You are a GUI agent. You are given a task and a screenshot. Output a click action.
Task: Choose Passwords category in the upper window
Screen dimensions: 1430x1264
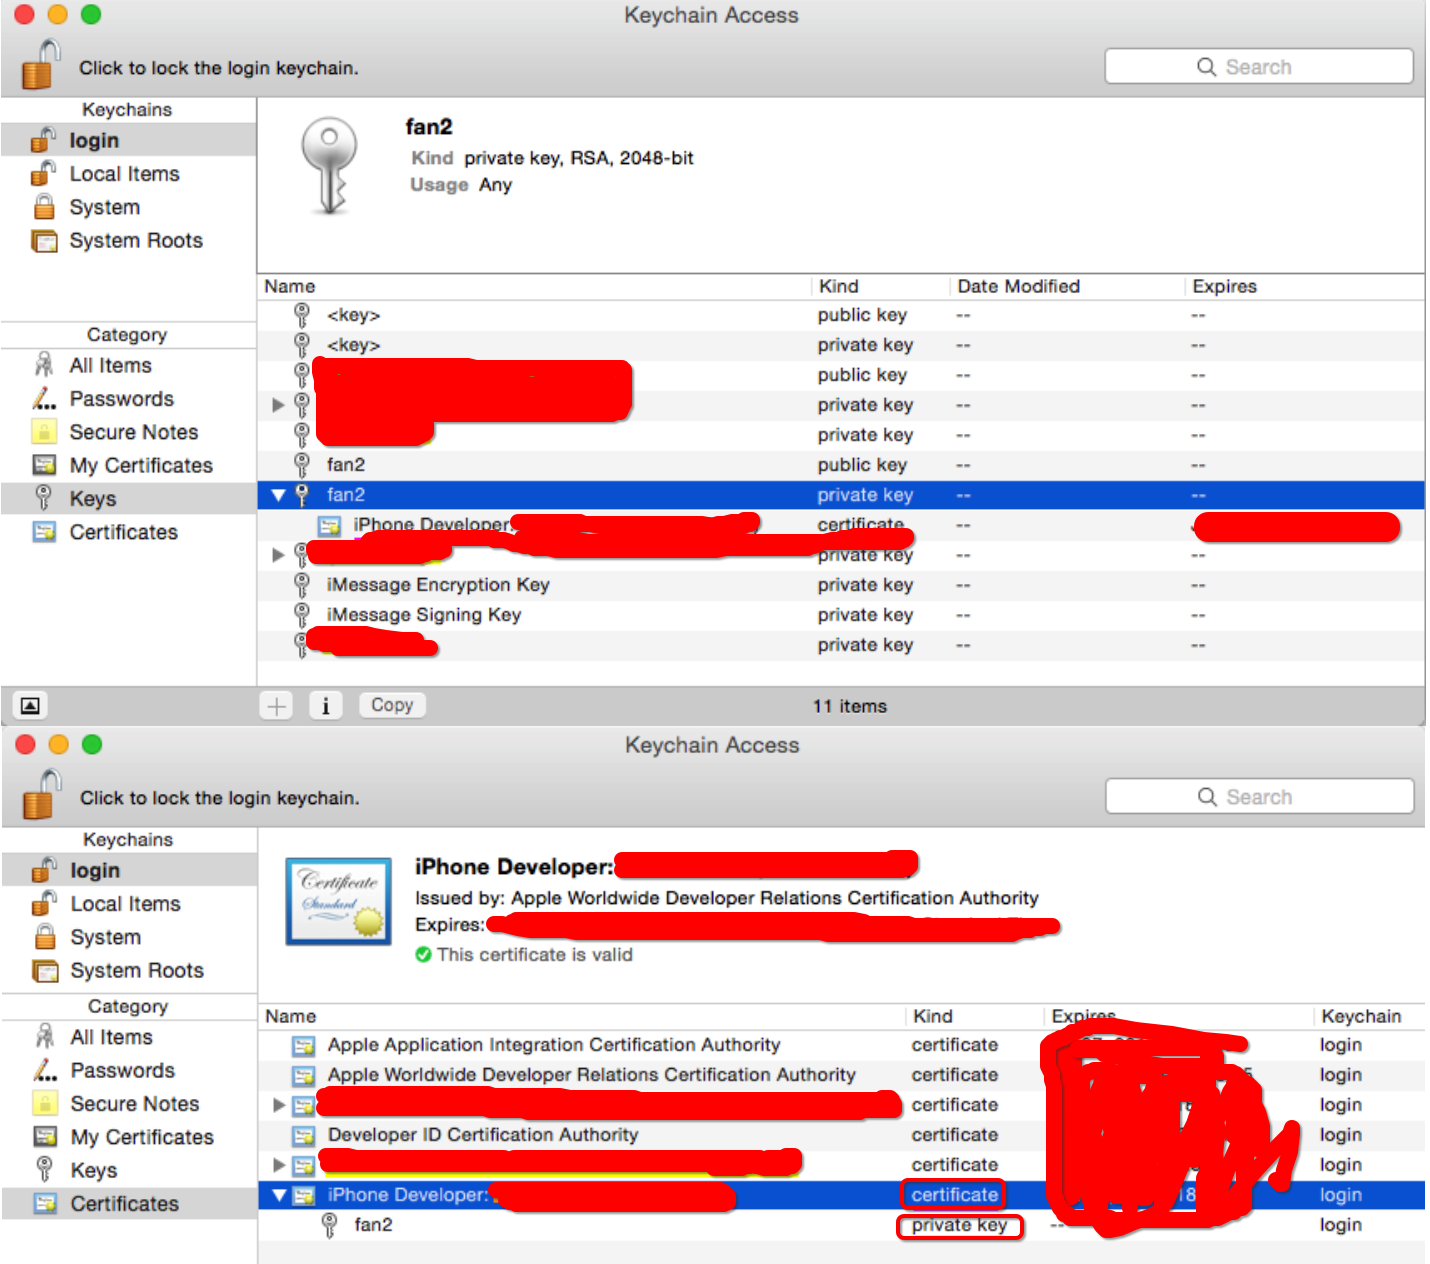(x=129, y=399)
